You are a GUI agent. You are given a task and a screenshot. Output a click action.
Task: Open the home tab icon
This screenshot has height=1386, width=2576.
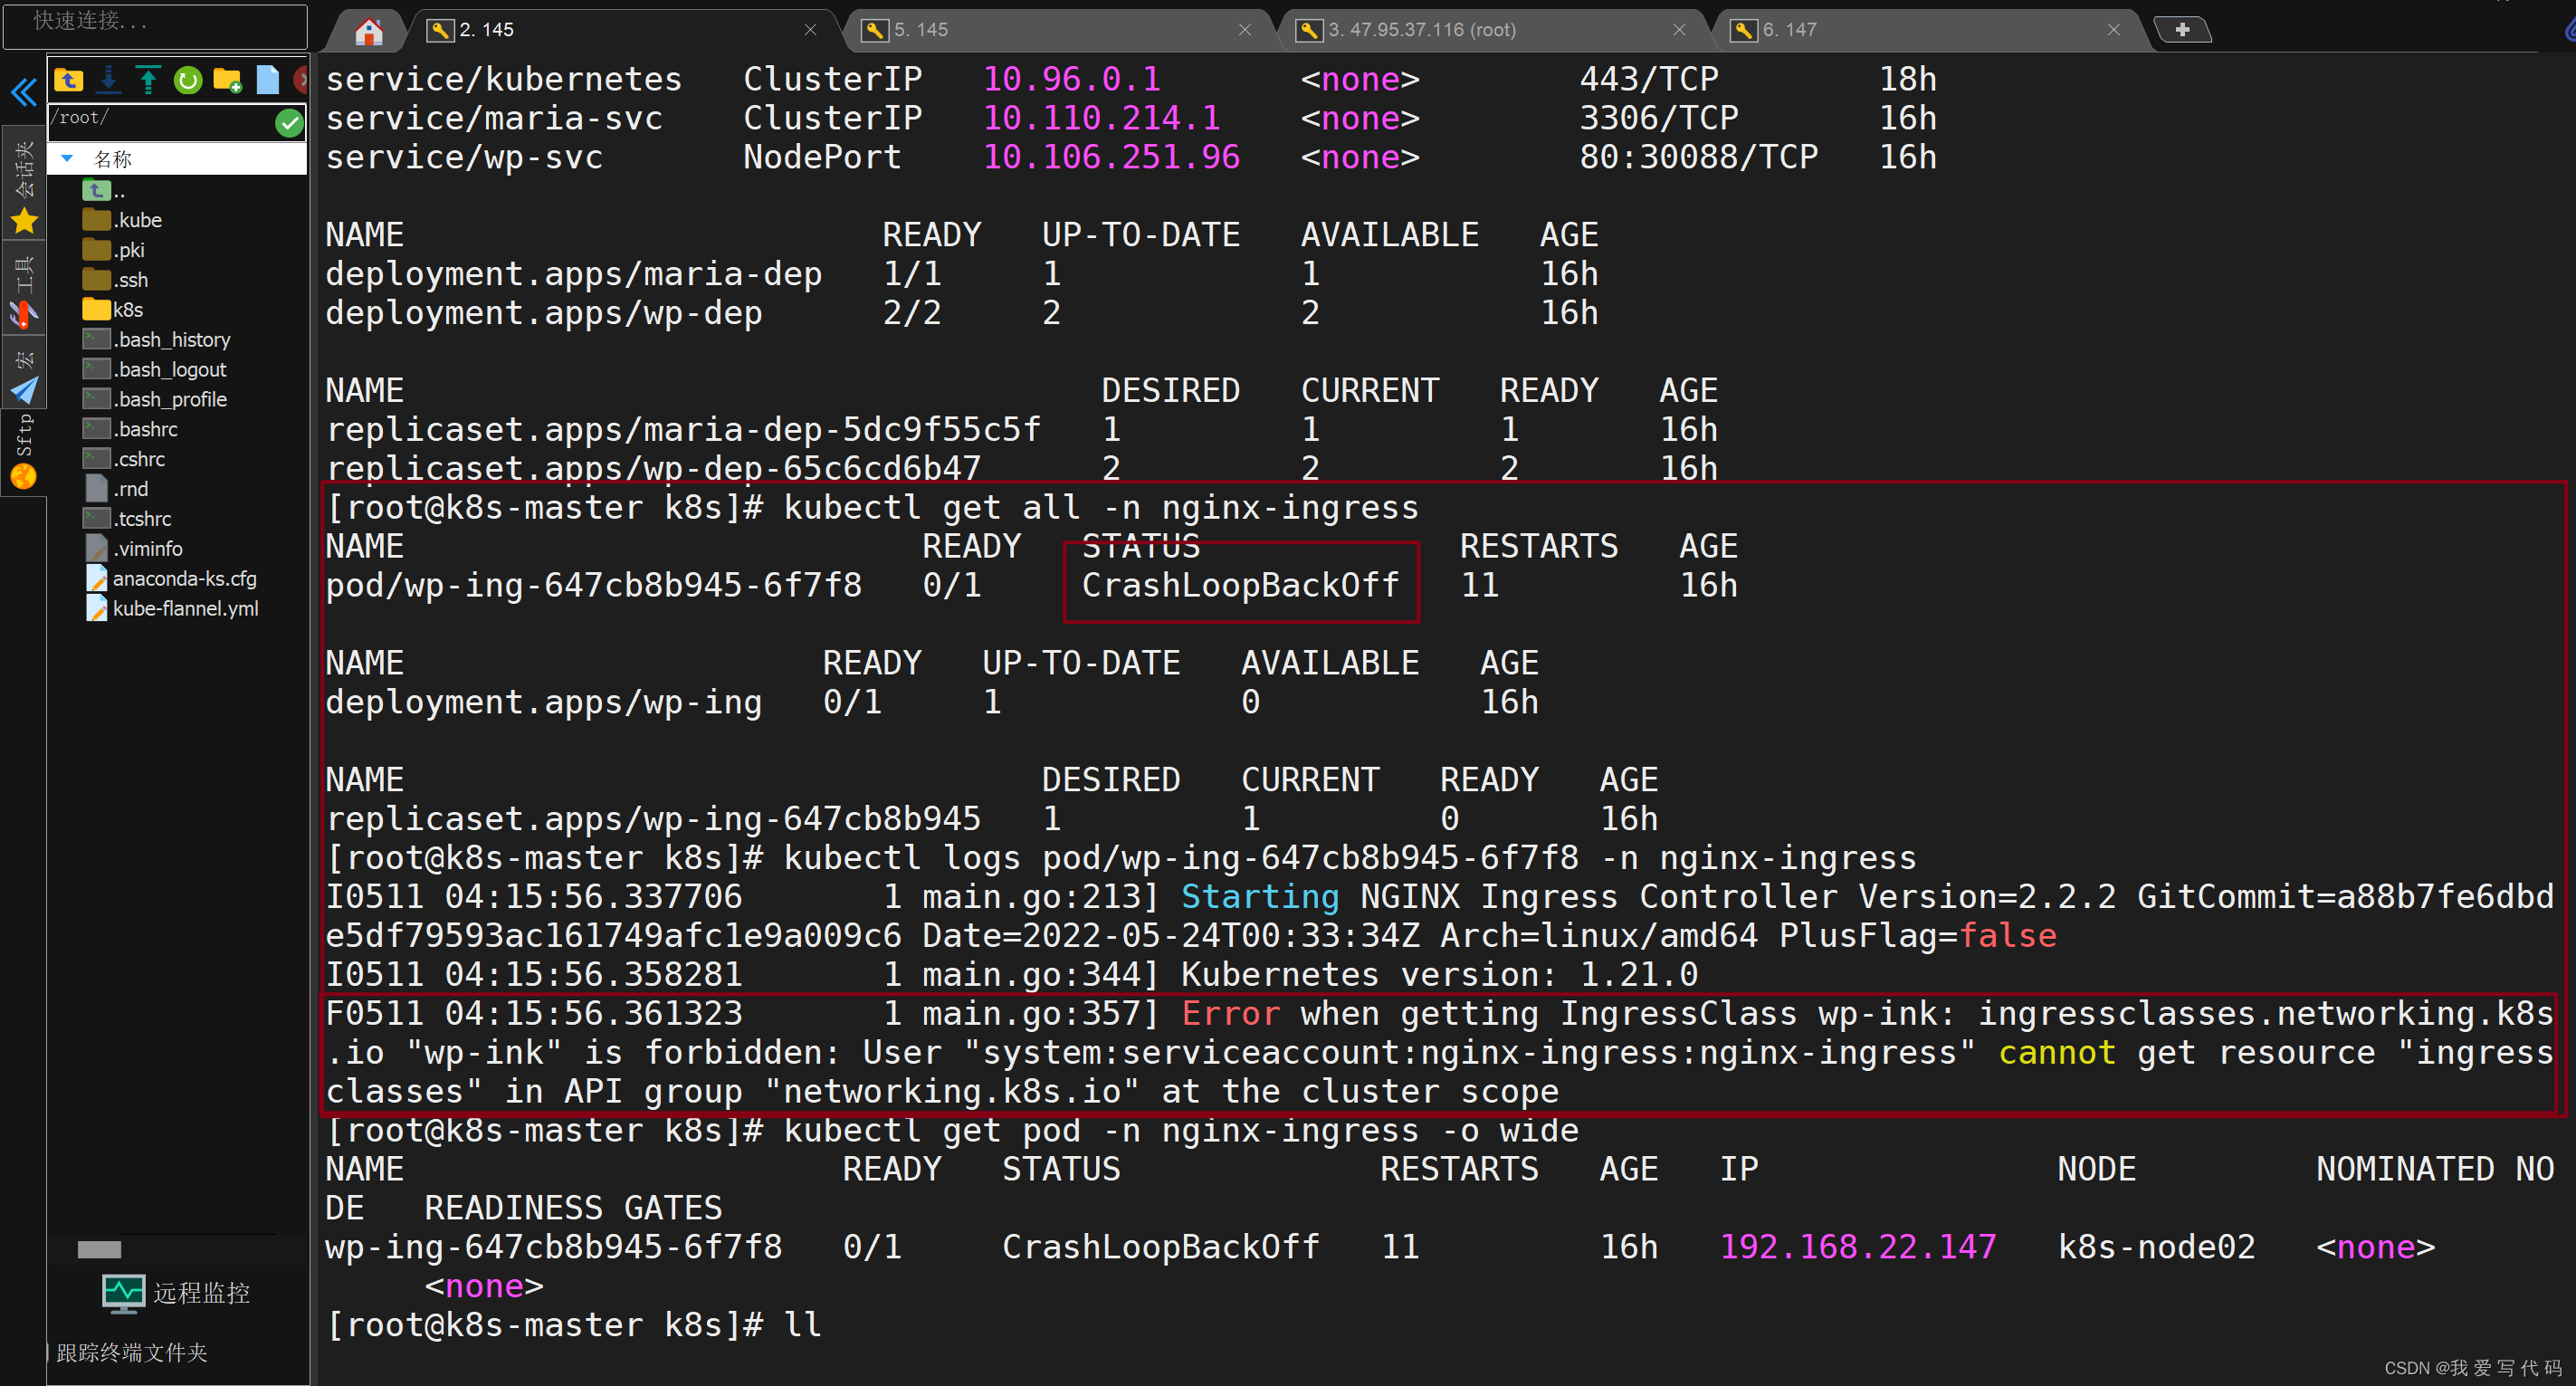pyautogui.click(x=369, y=31)
